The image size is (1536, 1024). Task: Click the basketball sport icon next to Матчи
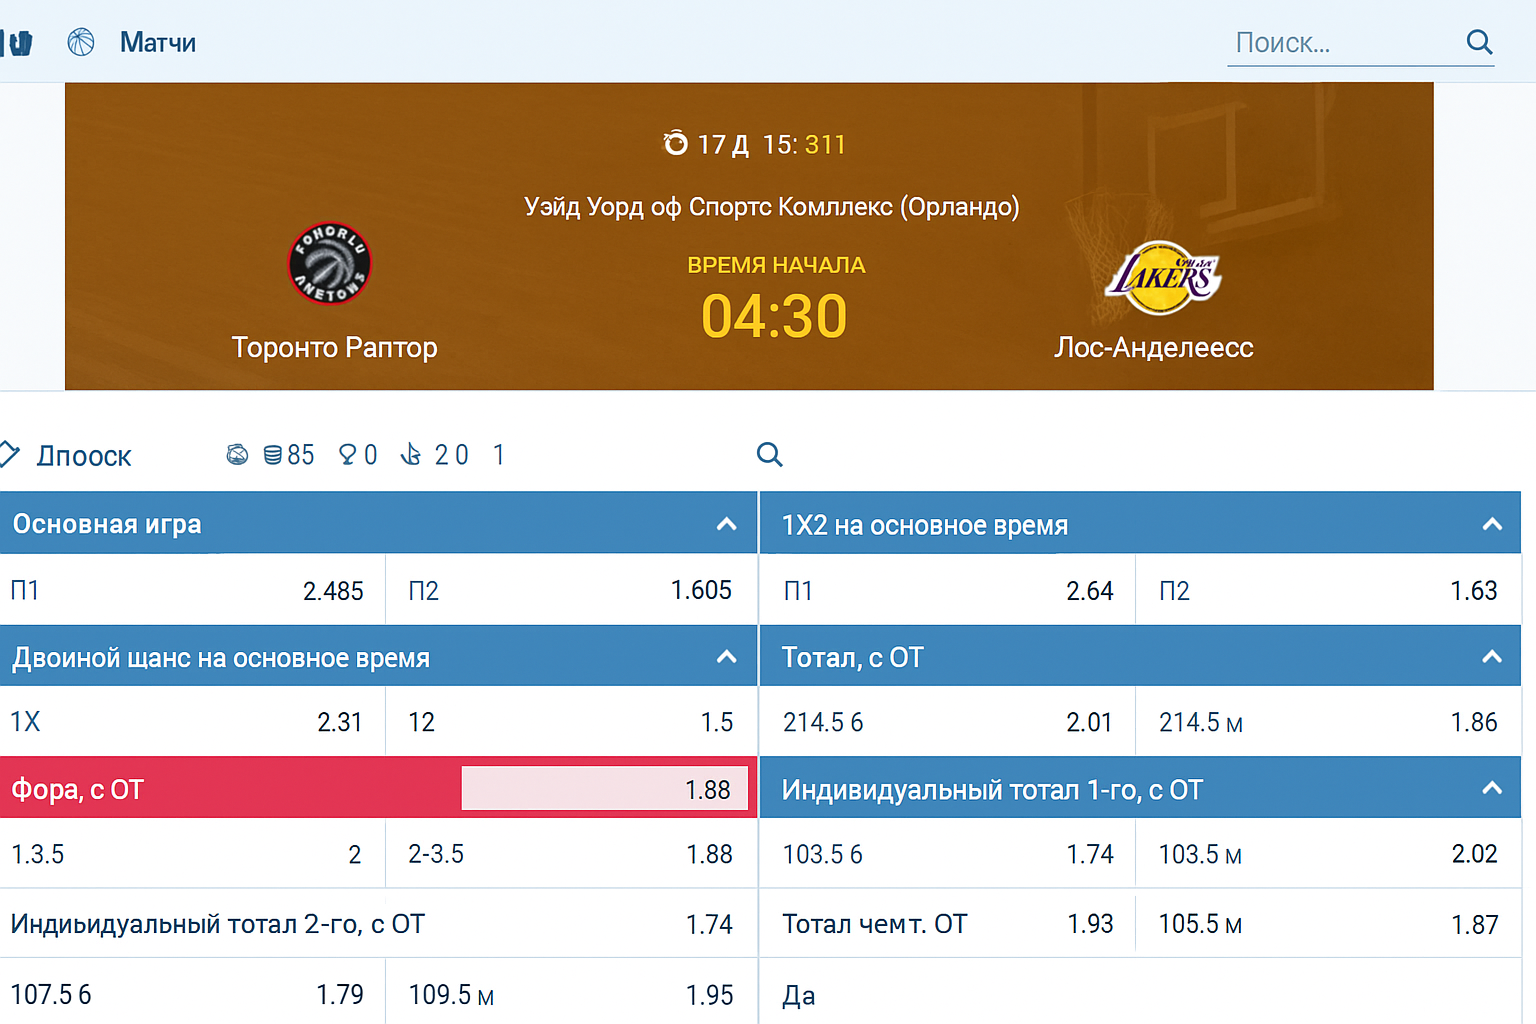[81, 42]
